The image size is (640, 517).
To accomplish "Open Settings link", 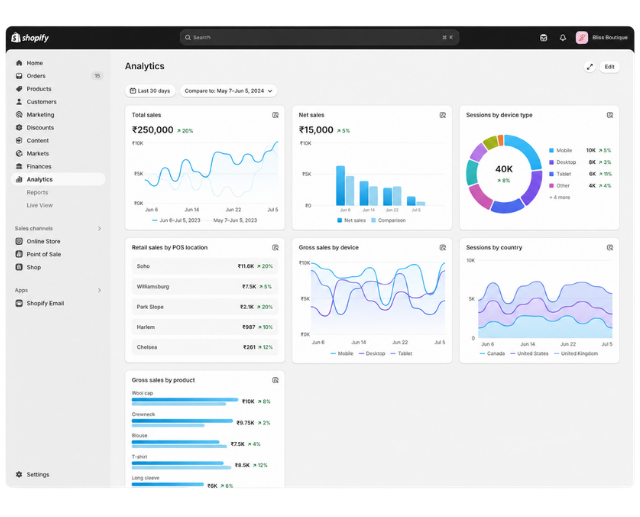I will pyautogui.click(x=38, y=475).
